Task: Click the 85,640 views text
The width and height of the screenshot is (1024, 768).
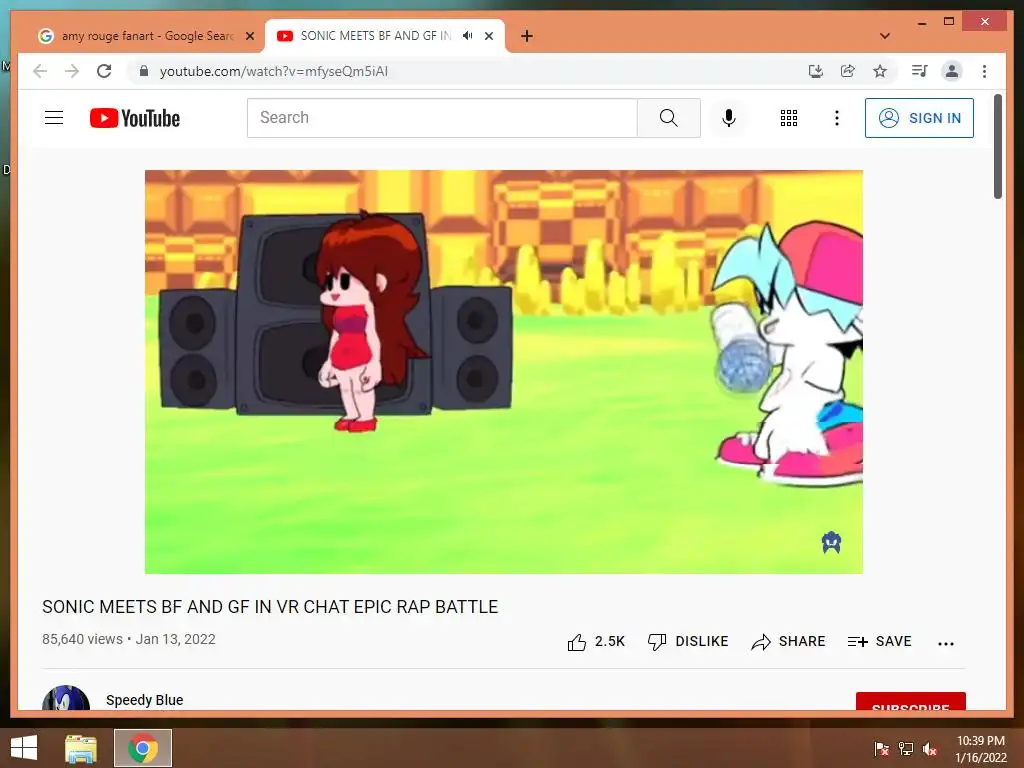Action: tap(82, 639)
